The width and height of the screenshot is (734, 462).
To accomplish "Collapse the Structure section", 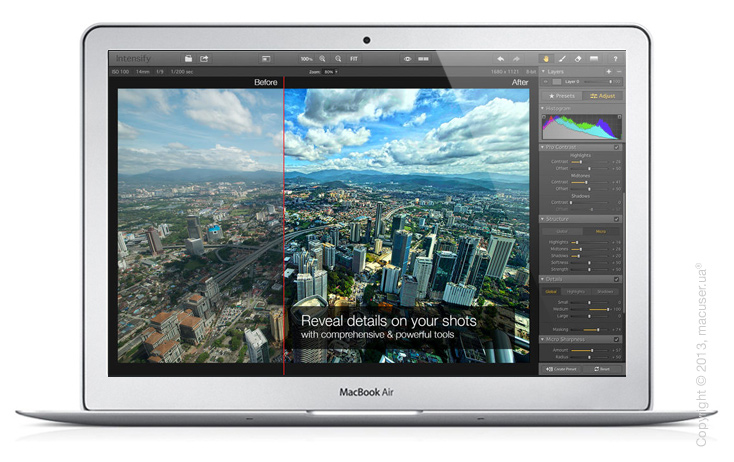I will [543, 219].
